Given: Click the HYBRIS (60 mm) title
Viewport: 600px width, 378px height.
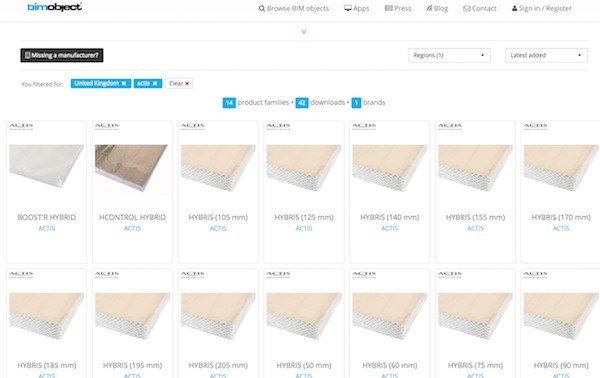Looking at the screenshot, I should click(390, 365).
